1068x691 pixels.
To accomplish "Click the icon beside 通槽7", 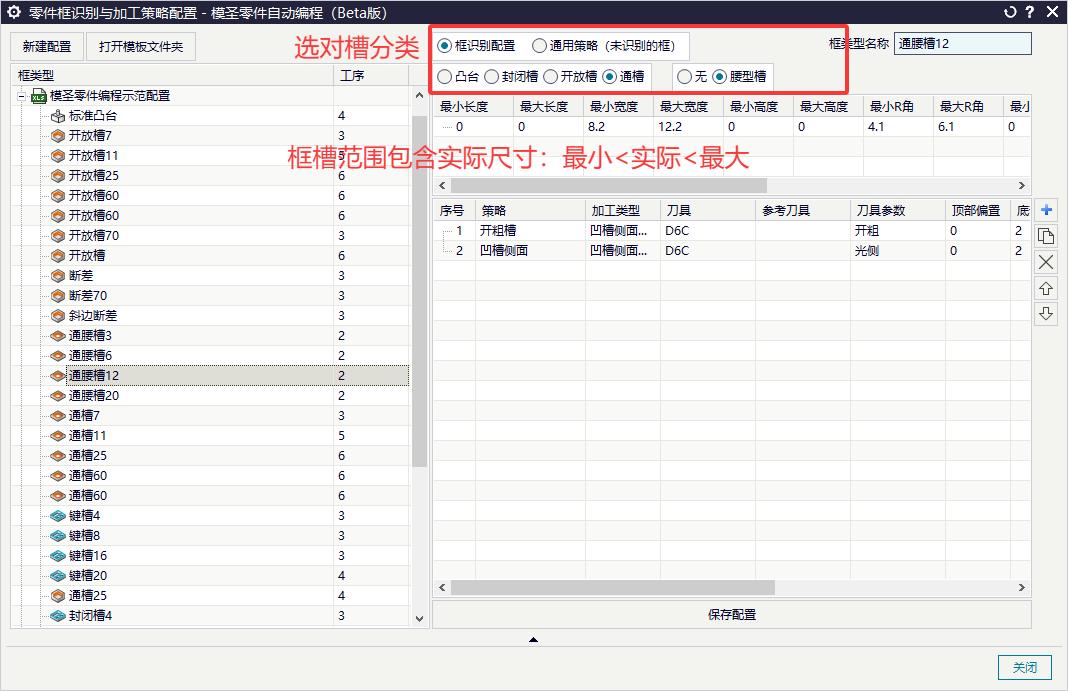I will (58, 416).
